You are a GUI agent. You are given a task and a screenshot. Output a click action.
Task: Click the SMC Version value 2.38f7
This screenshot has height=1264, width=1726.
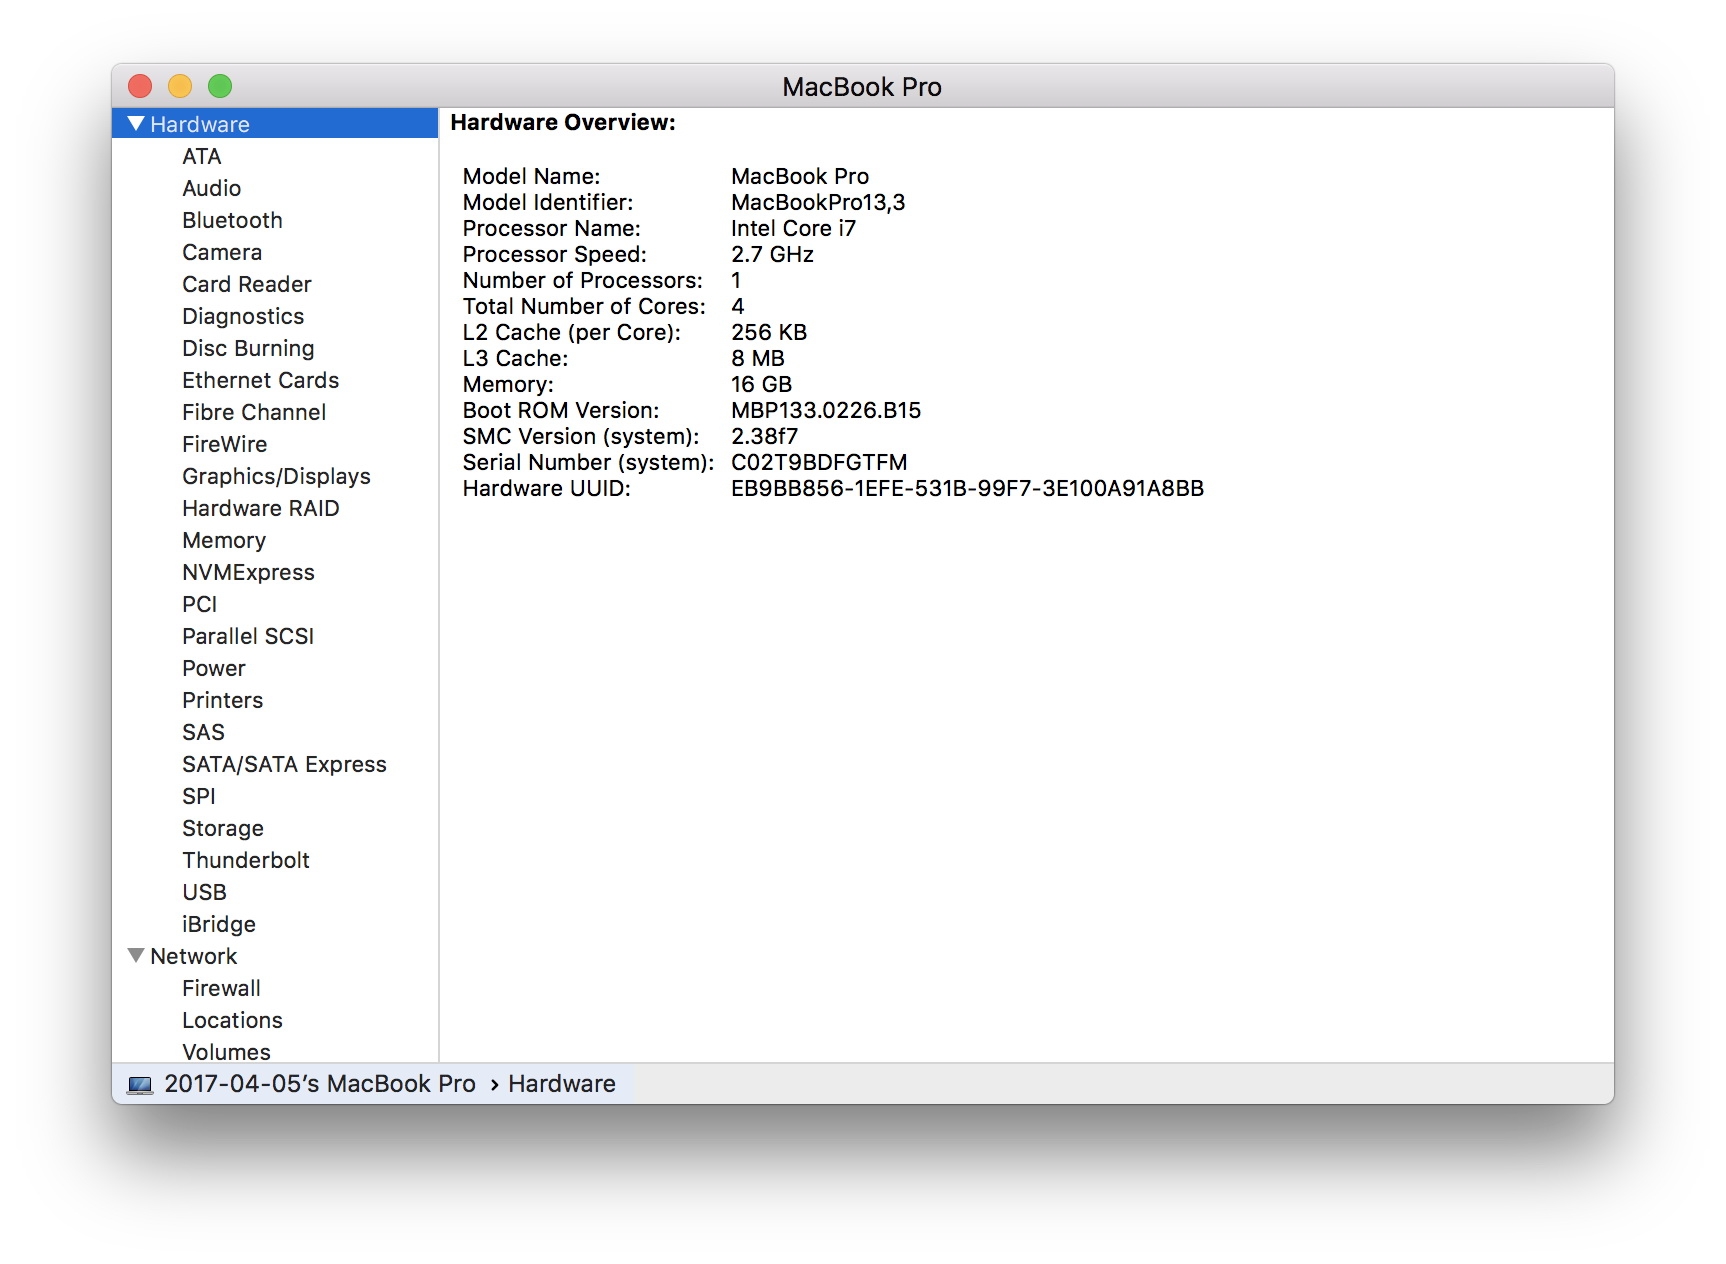point(765,436)
